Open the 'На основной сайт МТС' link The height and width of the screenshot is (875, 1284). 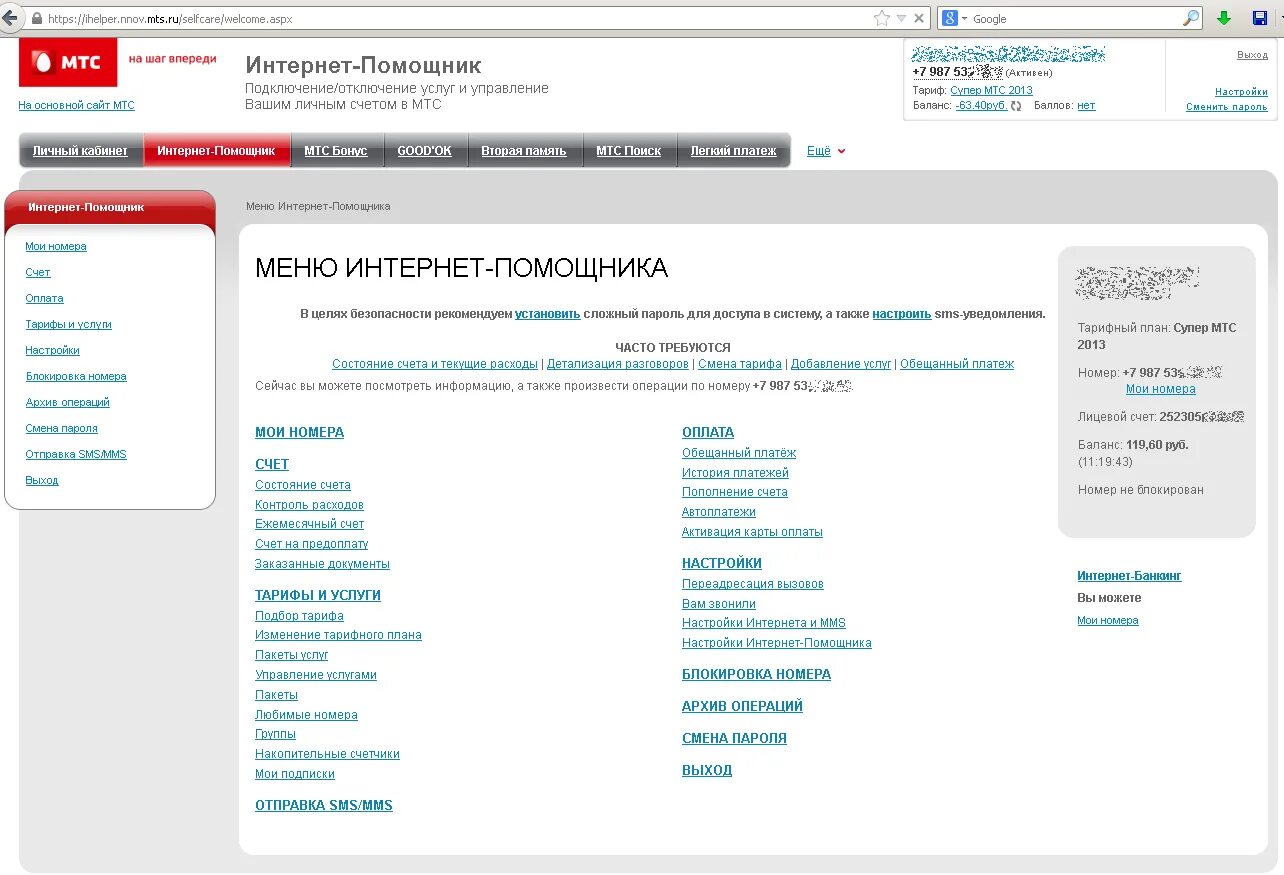click(76, 105)
